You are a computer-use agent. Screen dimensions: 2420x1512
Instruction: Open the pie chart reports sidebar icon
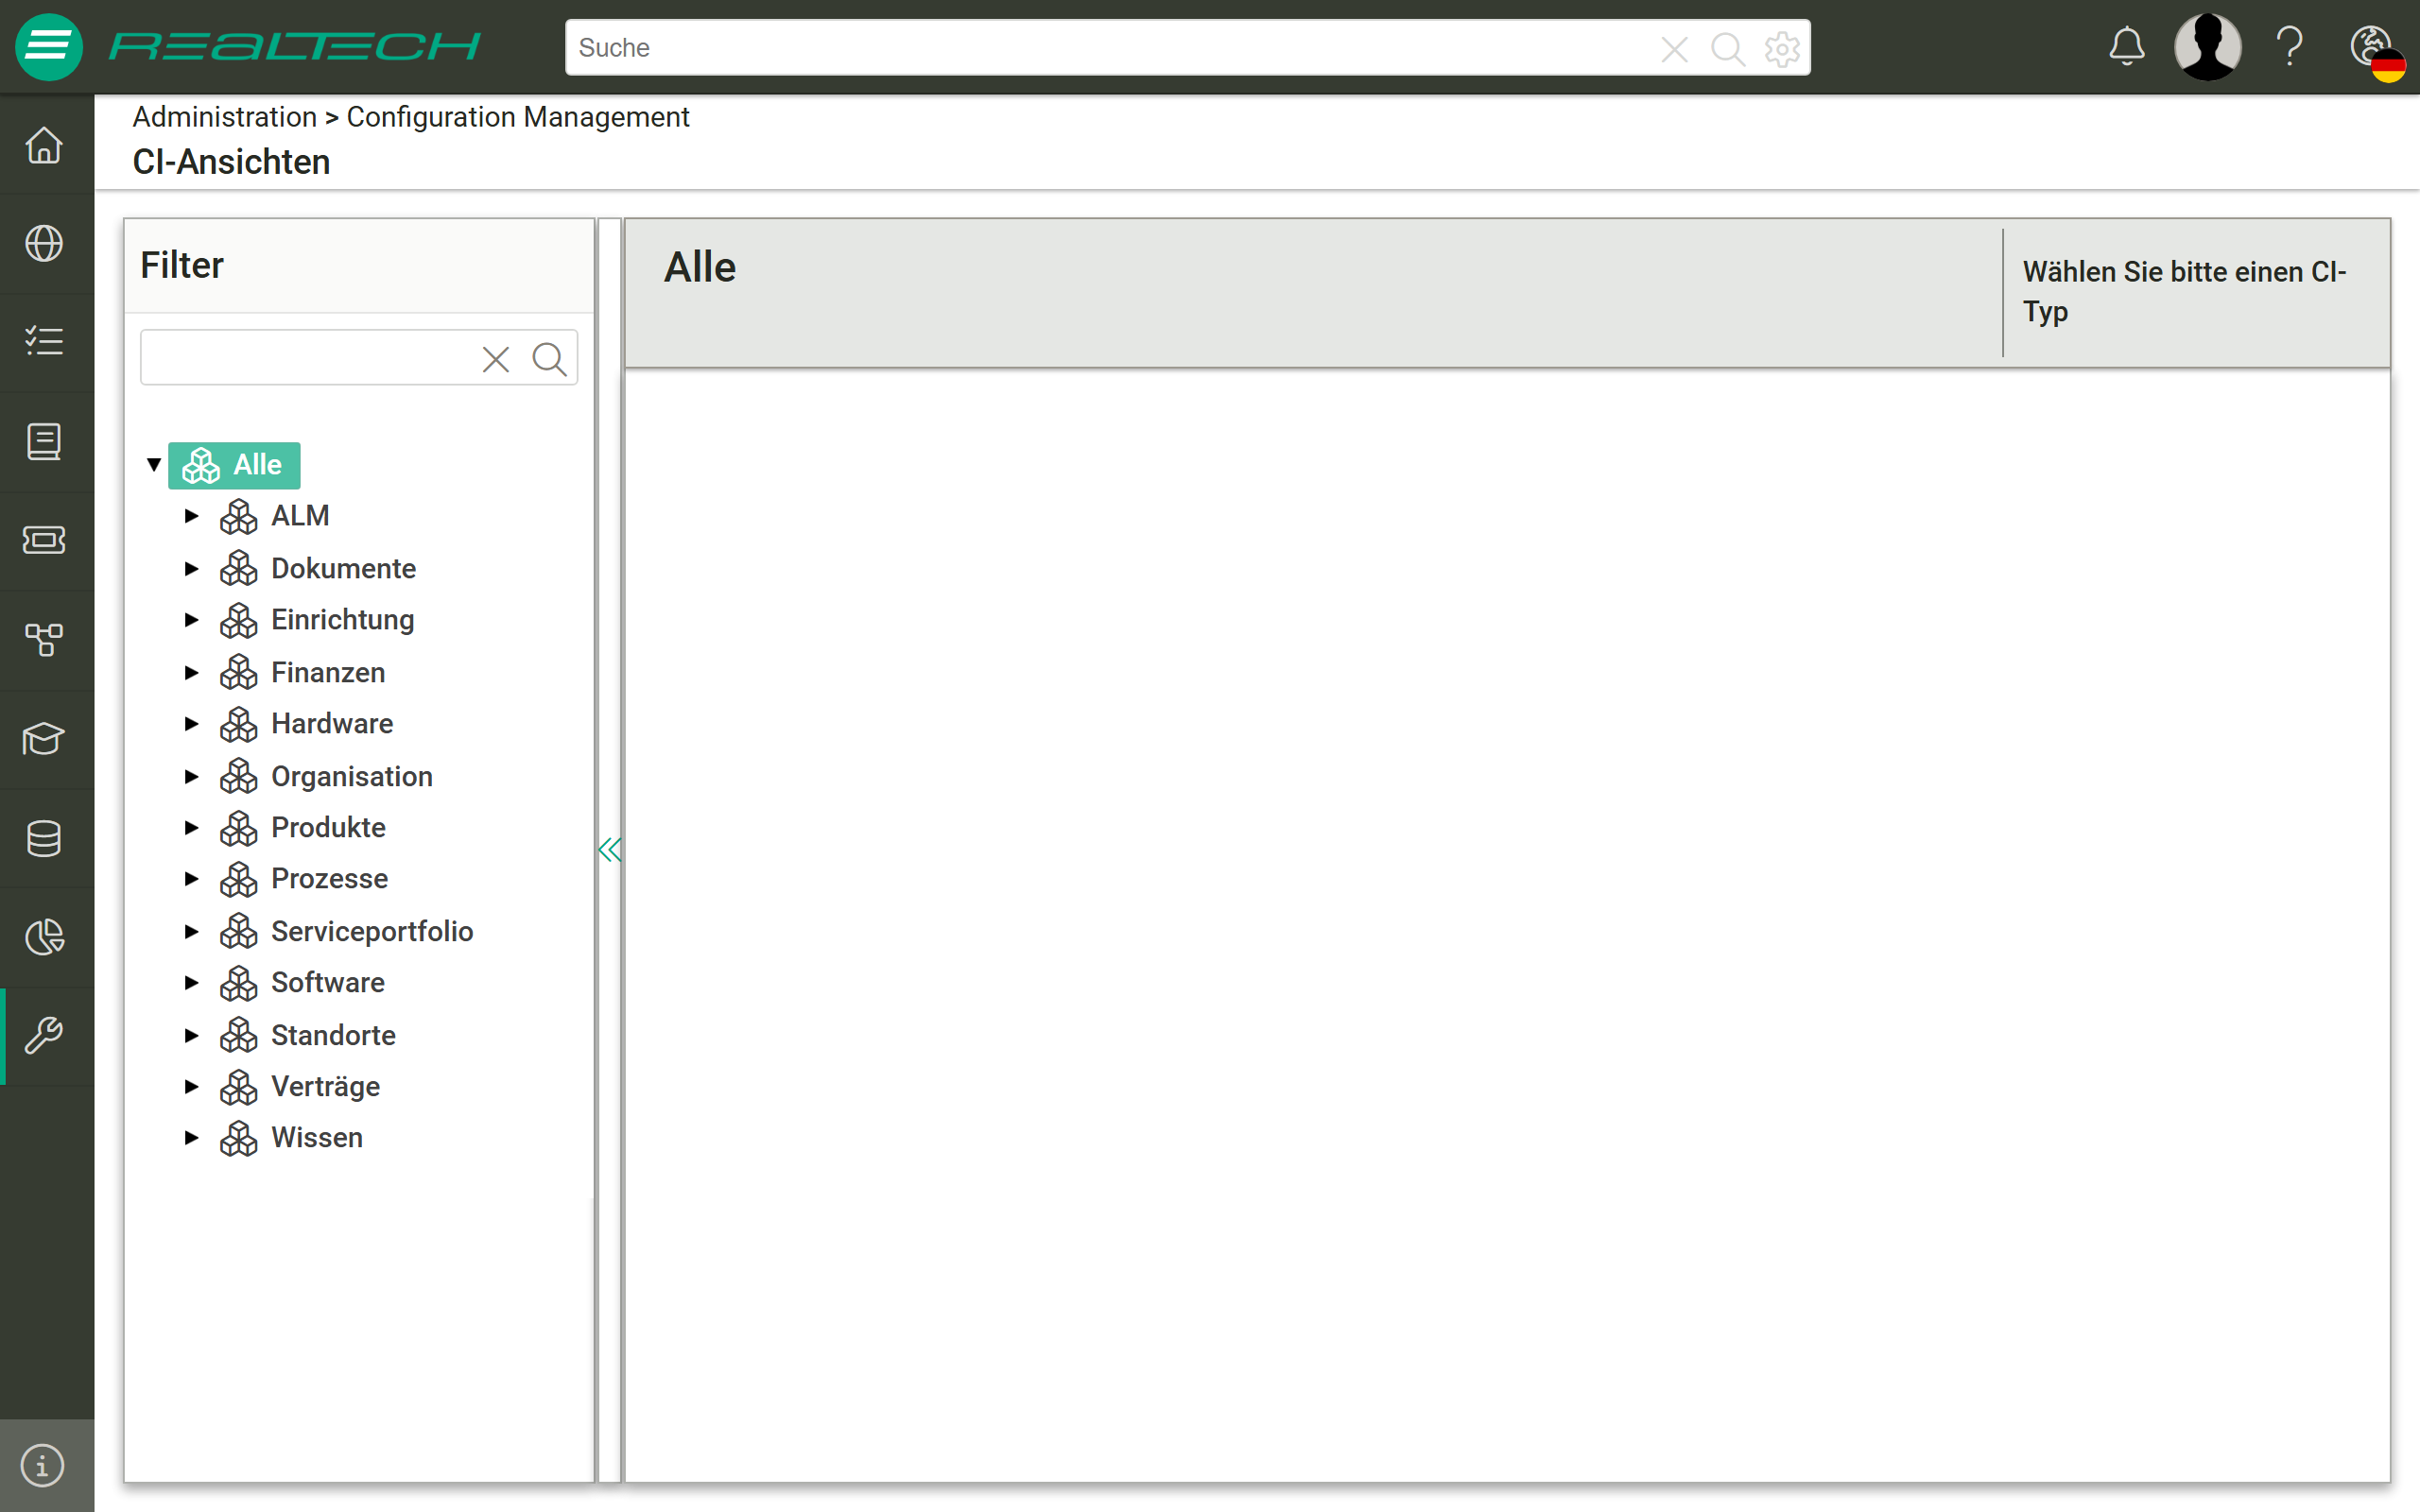44,937
